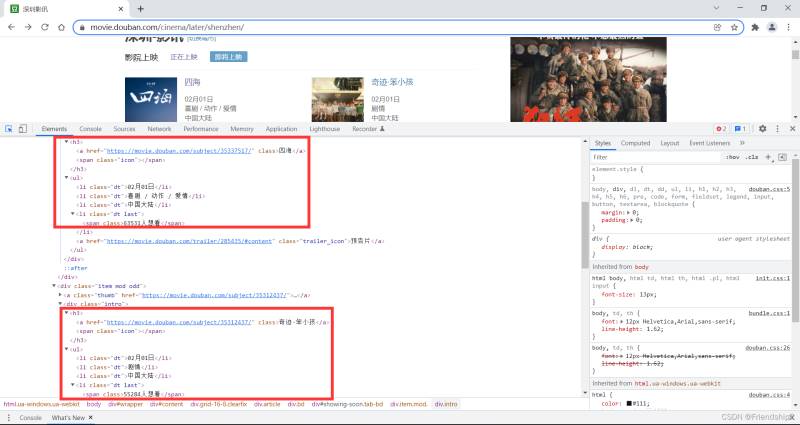Screen dimensions: 800x425
Task: Collapse the div item mod odd node
Action: [x=54, y=286]
